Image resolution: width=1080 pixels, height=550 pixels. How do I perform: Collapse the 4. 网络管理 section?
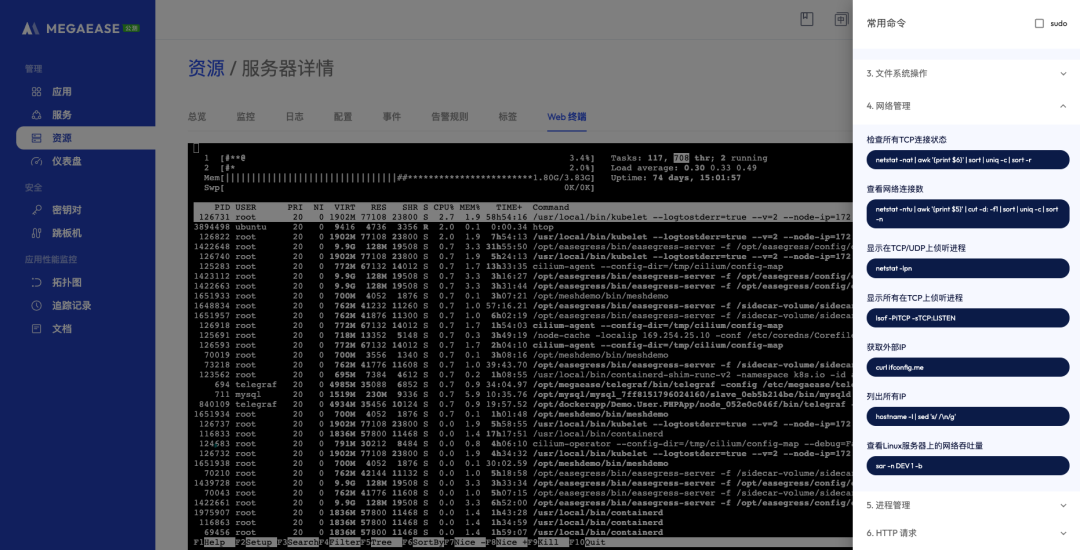1062,105
